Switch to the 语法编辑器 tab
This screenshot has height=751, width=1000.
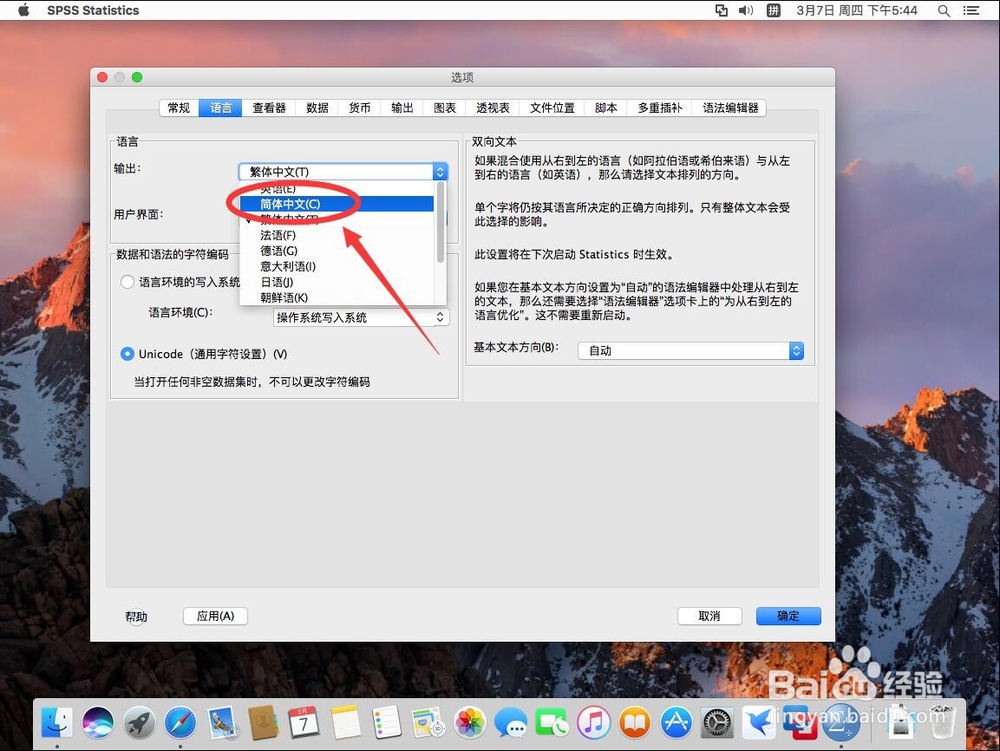[730, 108]
